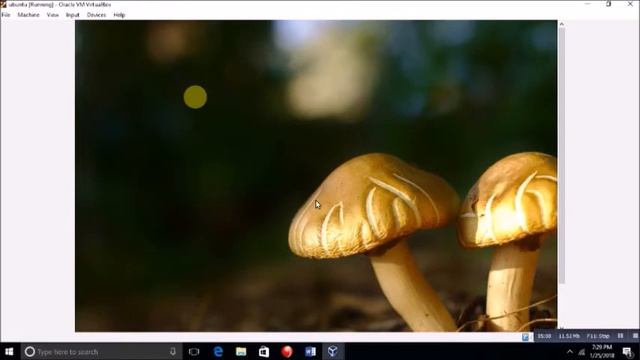Screen dimensions: 640x360
Task: Open the Help menu
Action: 119,15
